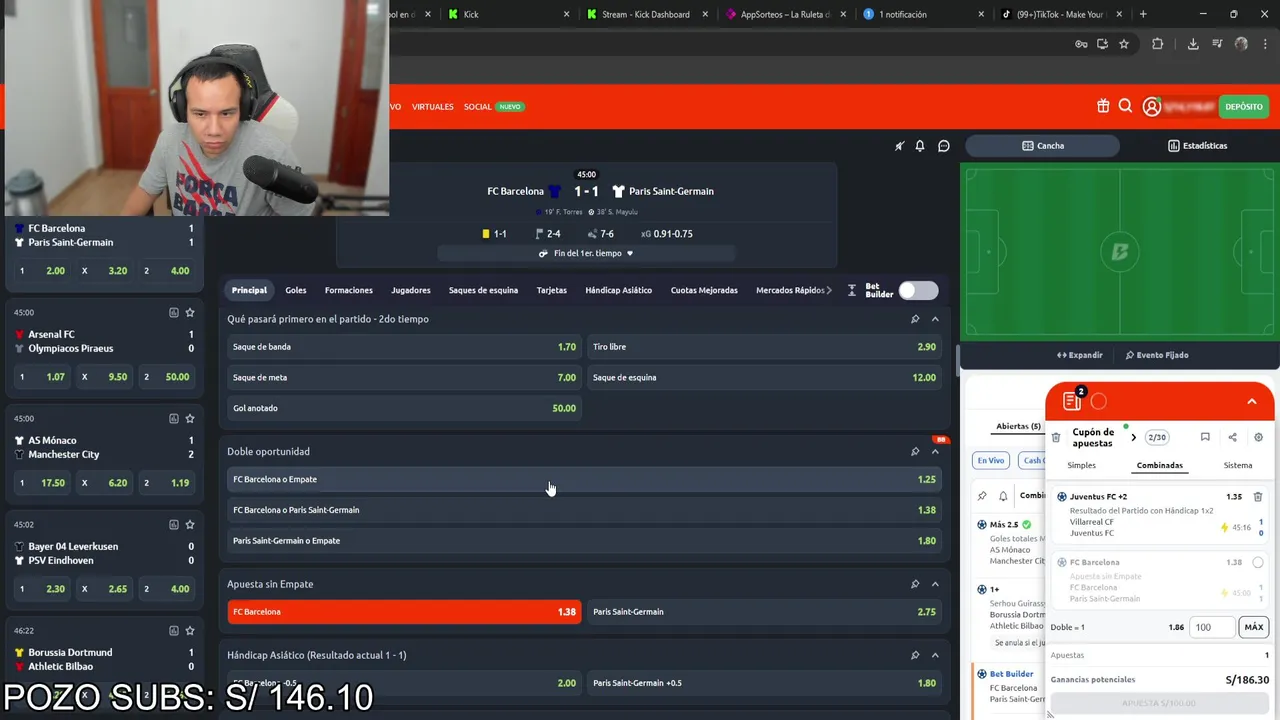Switch to the Estadísticas view tab
Screen dimensions: 1280x720
click(x=1197, y=146)
